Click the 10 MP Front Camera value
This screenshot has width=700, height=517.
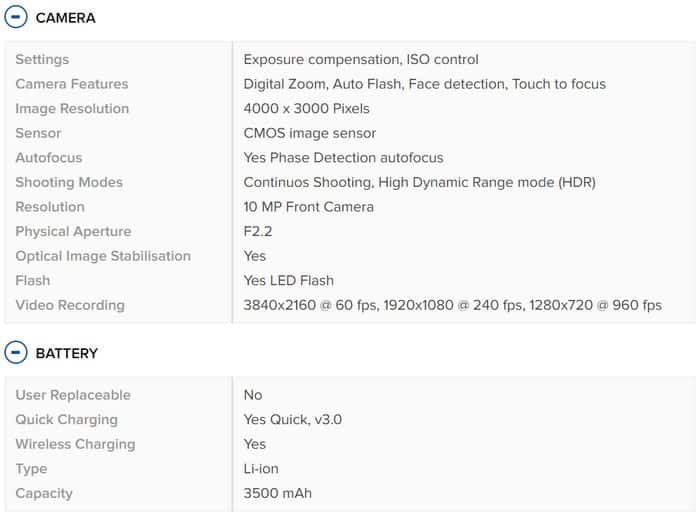(x=309, y=207)
